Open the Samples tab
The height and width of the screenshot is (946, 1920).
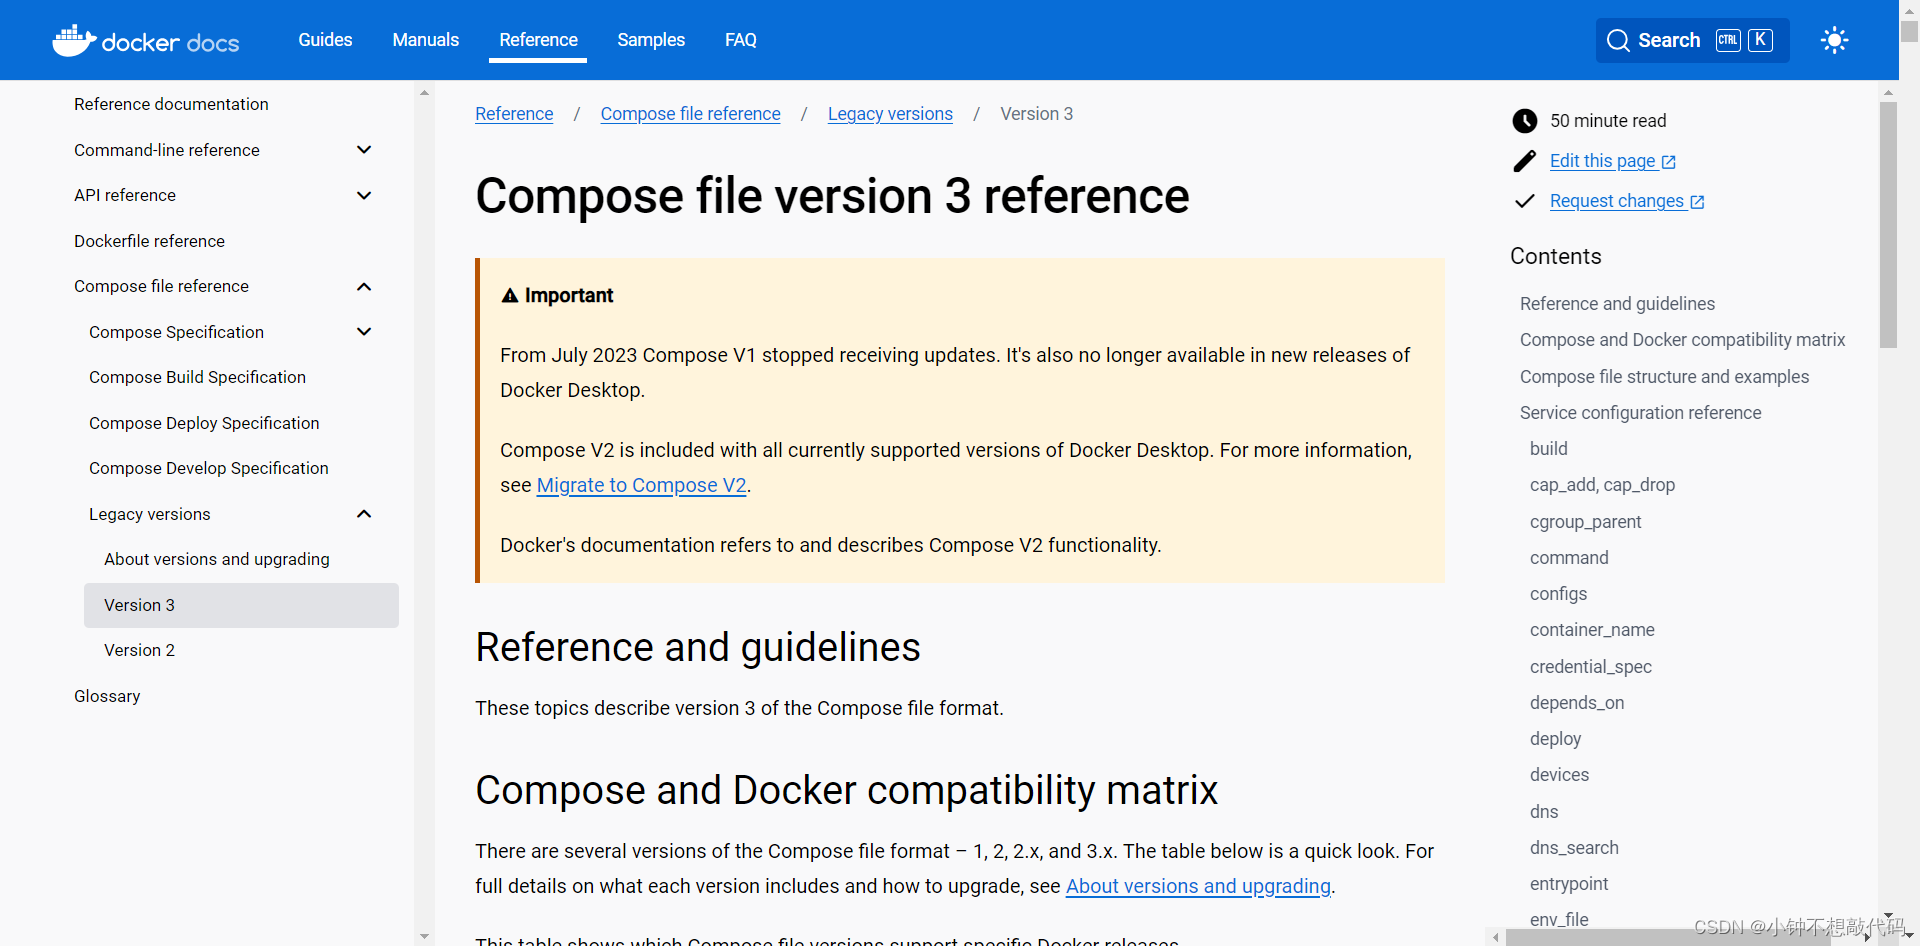[651, 40]
